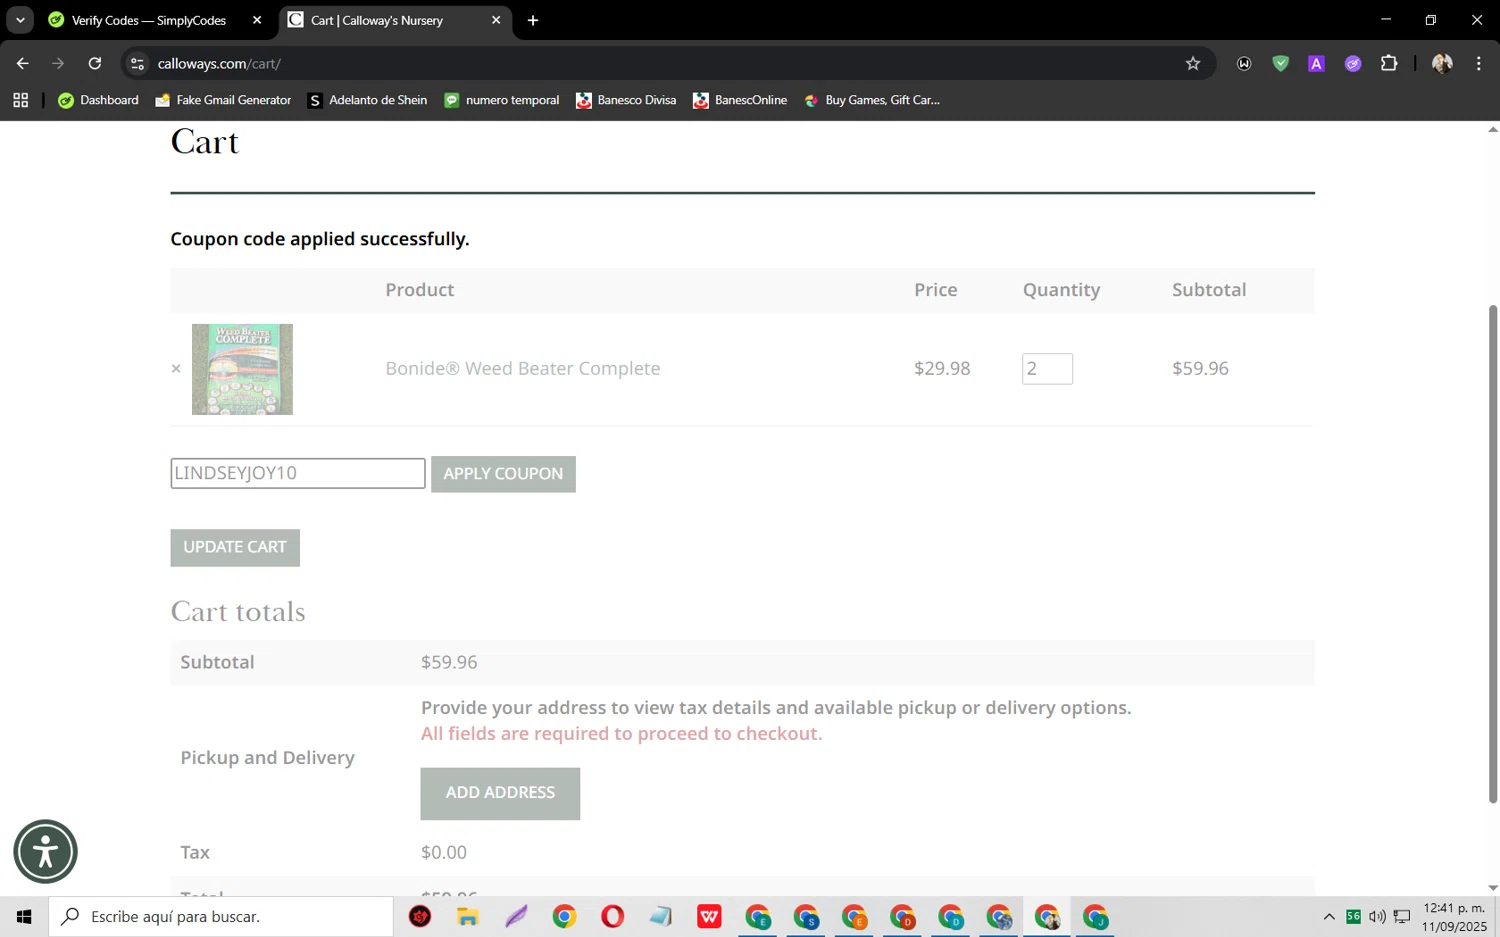Click the purple A extension icon
Image resolution: width=1500 pixels, height=937 pixels.
coord(1316,63)
